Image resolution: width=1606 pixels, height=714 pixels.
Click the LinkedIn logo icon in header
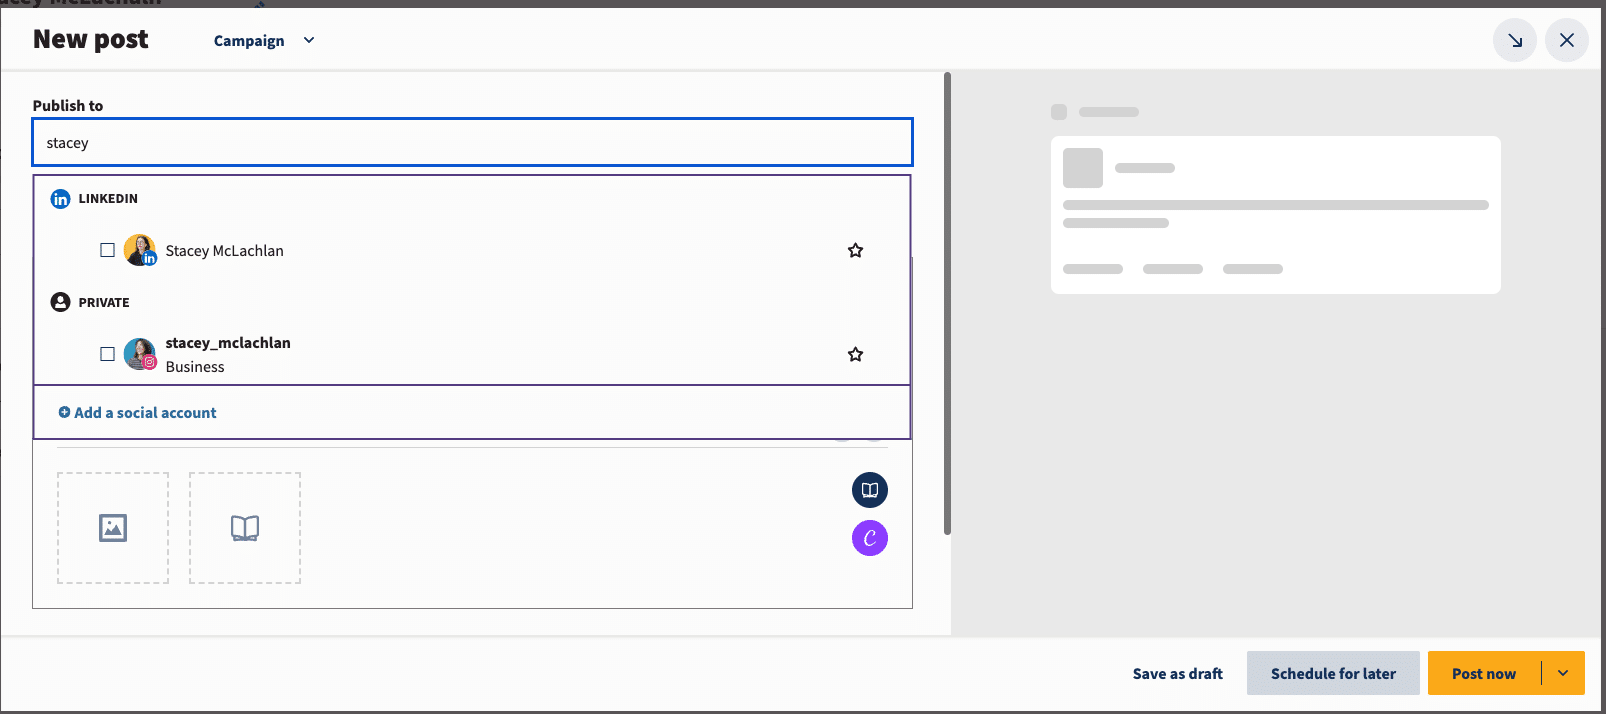[x=60, y=199]
